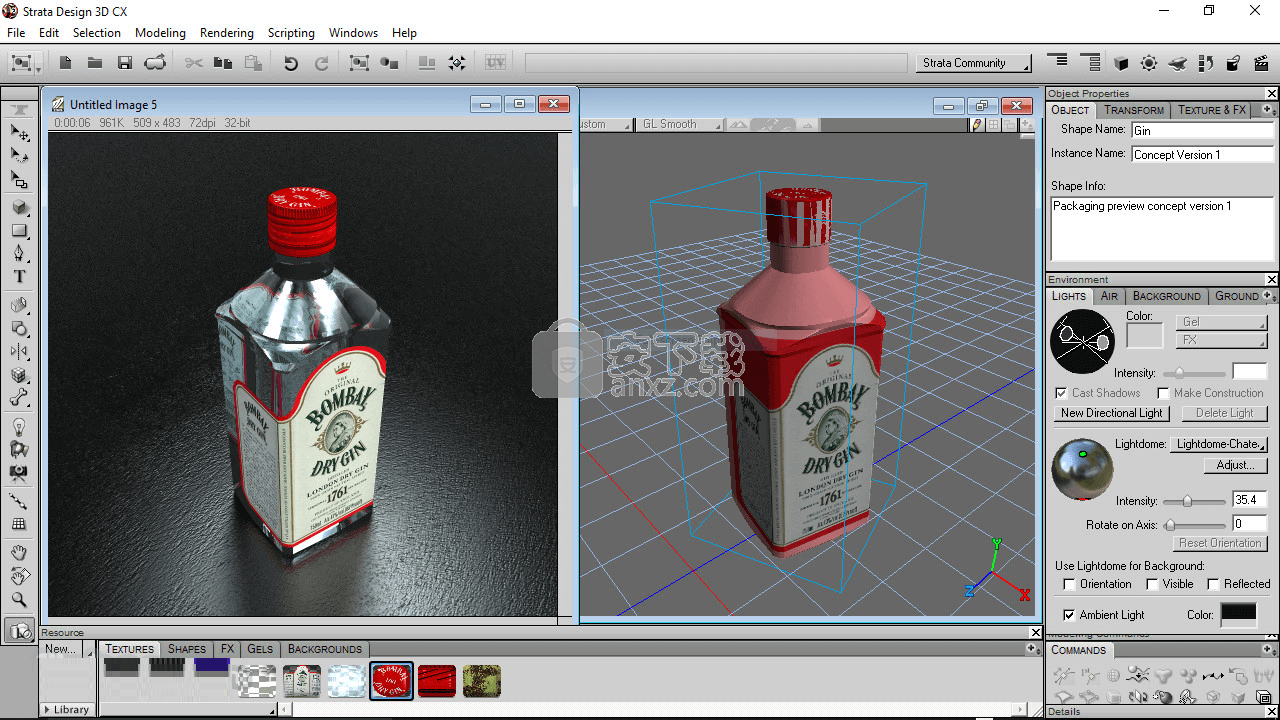Switch to the Texture & FX tab
This screenshot has height=720, width=1280.
pos(1211,110)
